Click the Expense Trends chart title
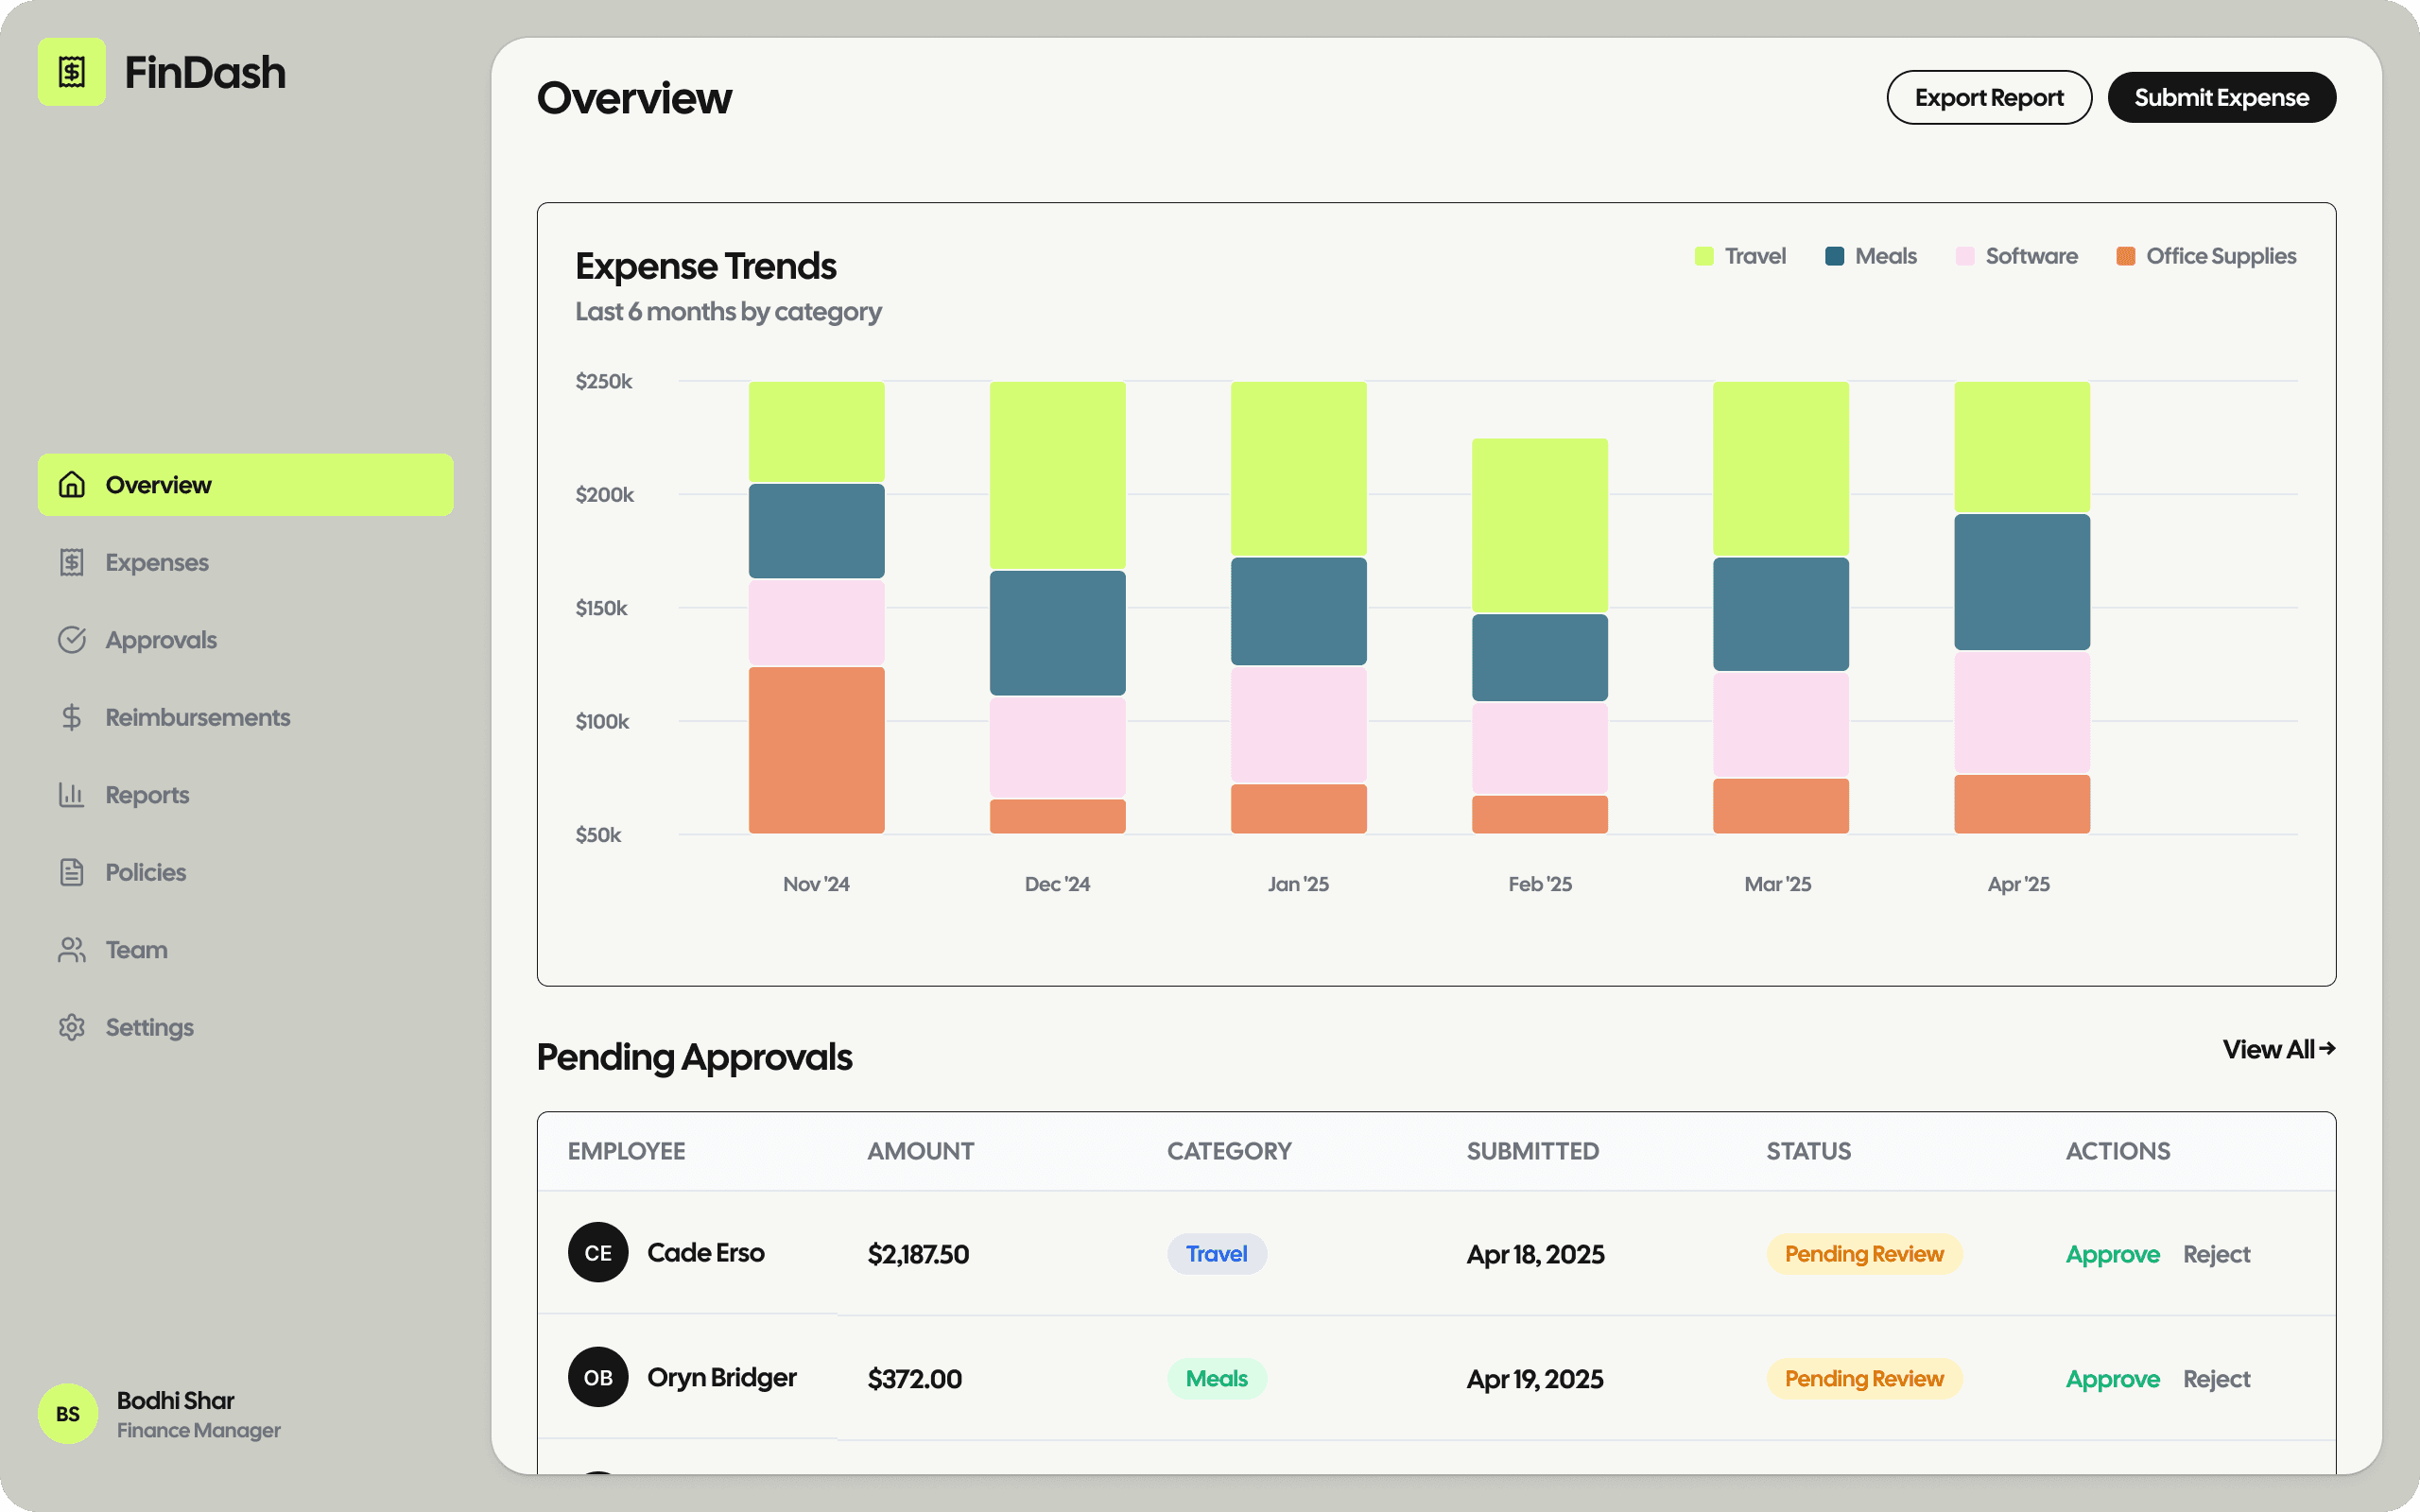Screen dimensions: 2420x1512 pyautogui.click(x=705, y=266)
